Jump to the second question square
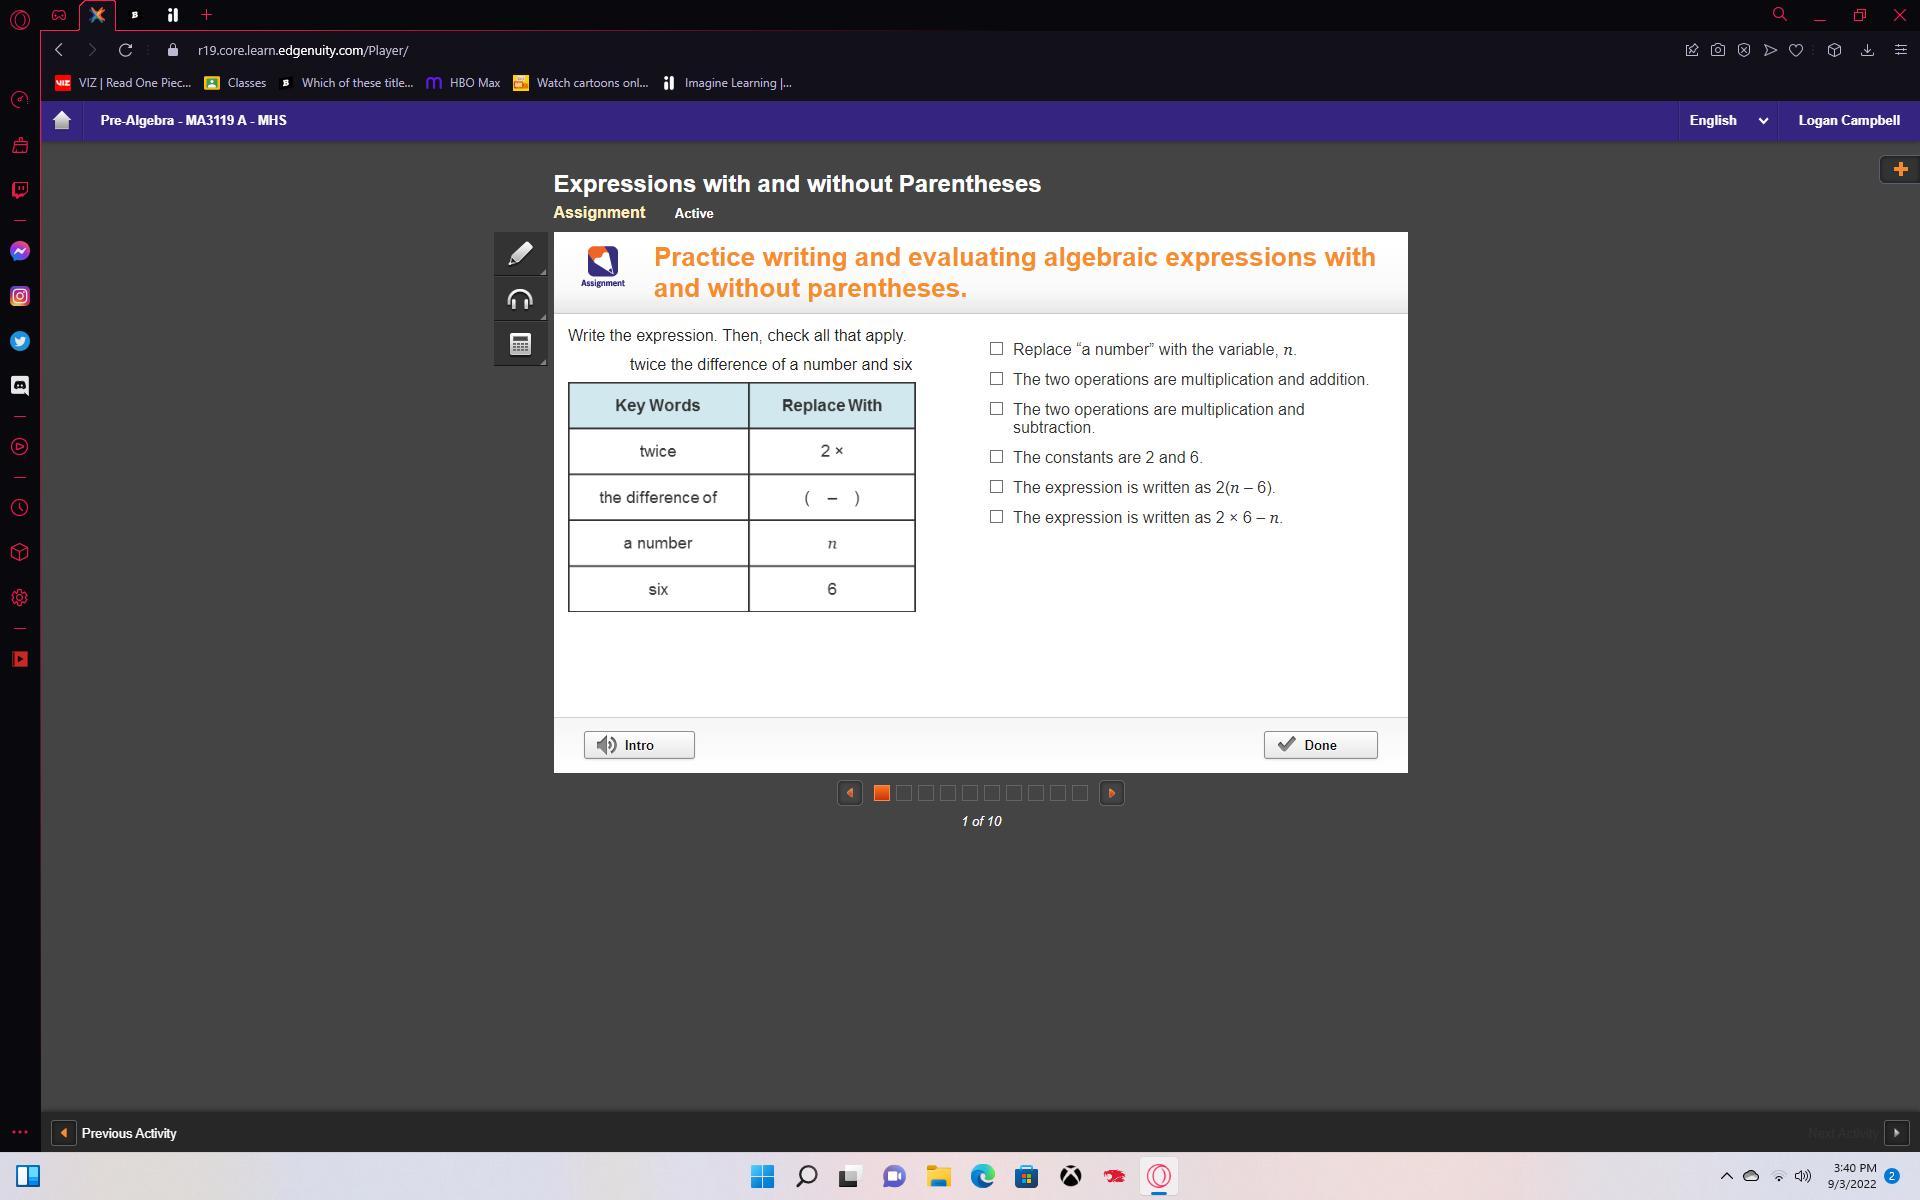The image size is (1920, 1200). [x=904, y=793]
